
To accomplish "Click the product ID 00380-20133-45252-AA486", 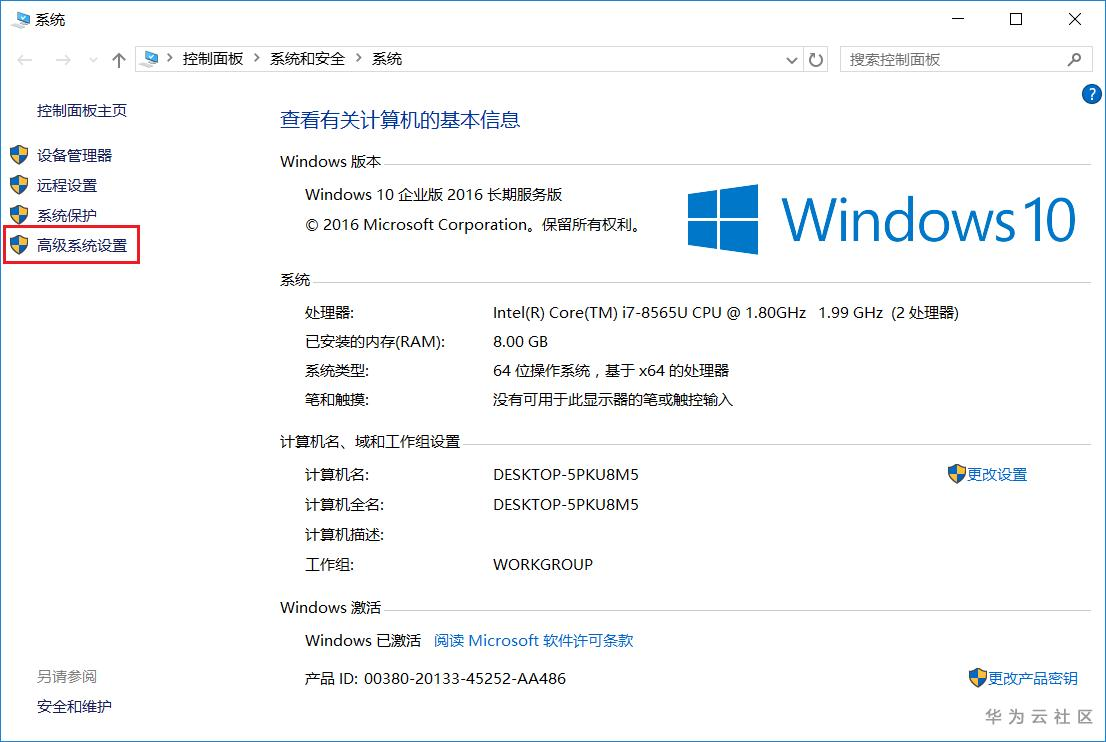I will click(x=465, y=679).
